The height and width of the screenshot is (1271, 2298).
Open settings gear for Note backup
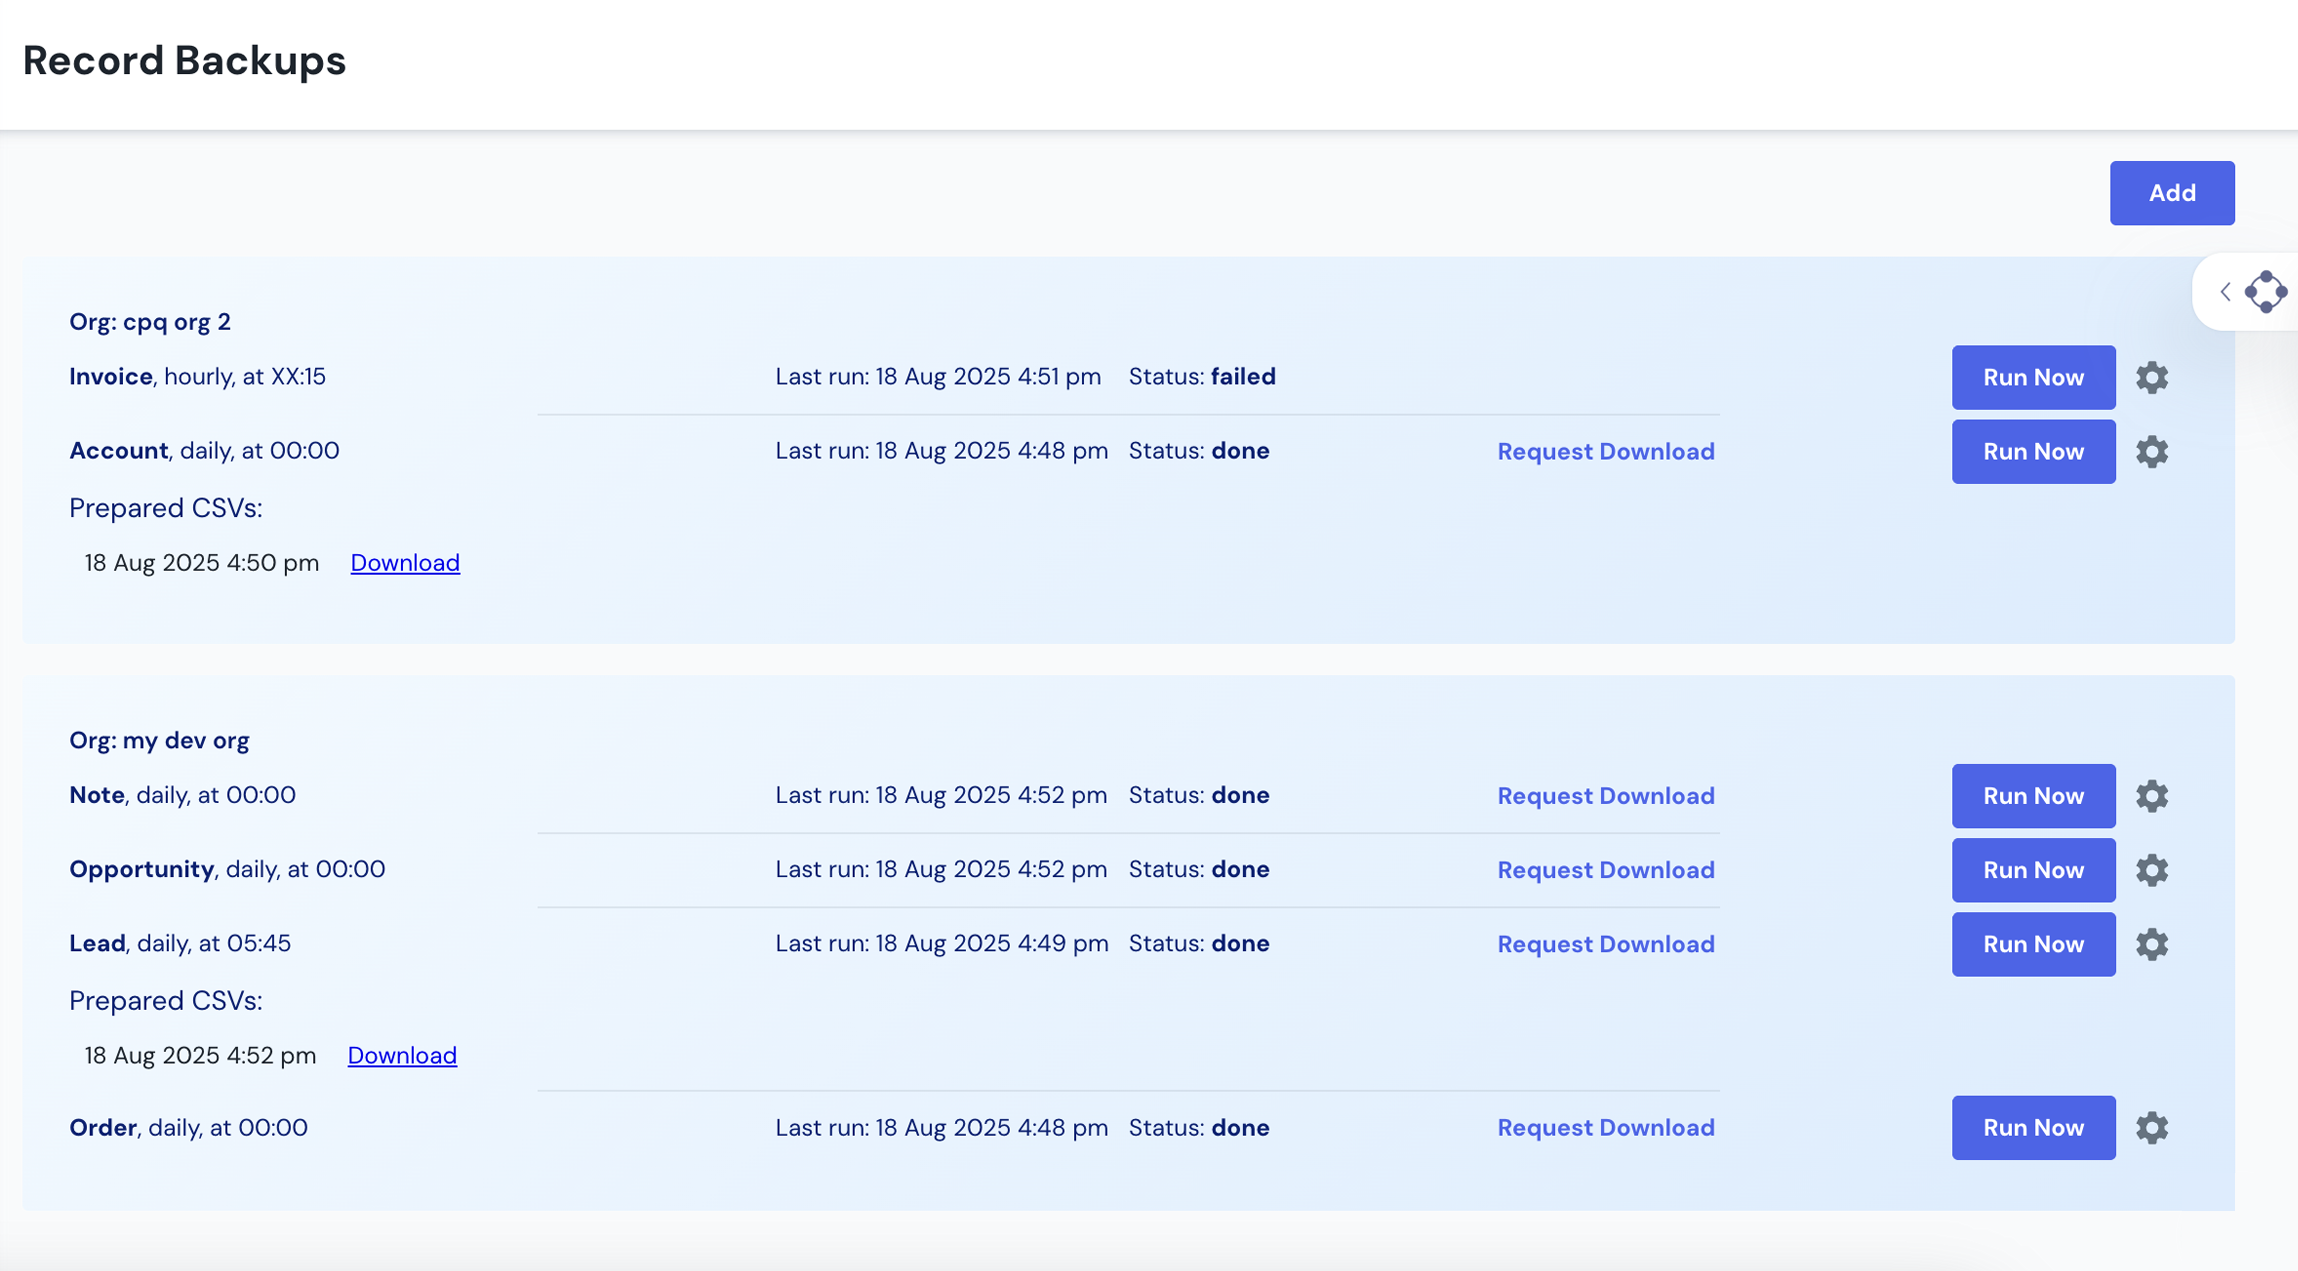(x=2152, y=795)
